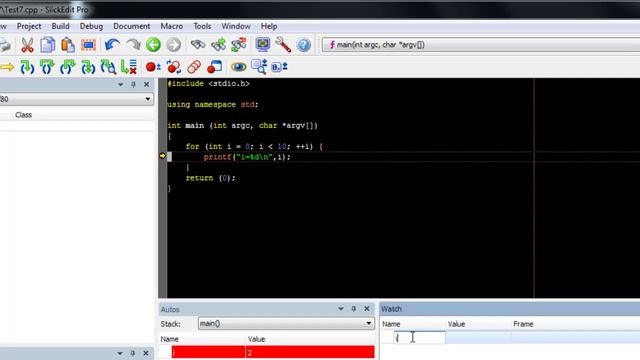
Task: Click value 2 in Autos panel
Action: (249, 352)
